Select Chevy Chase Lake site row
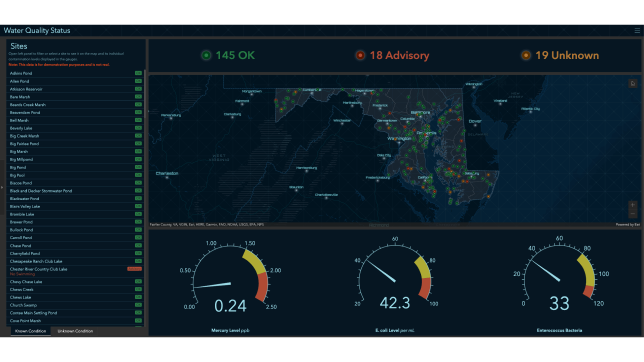 [76, 281]
